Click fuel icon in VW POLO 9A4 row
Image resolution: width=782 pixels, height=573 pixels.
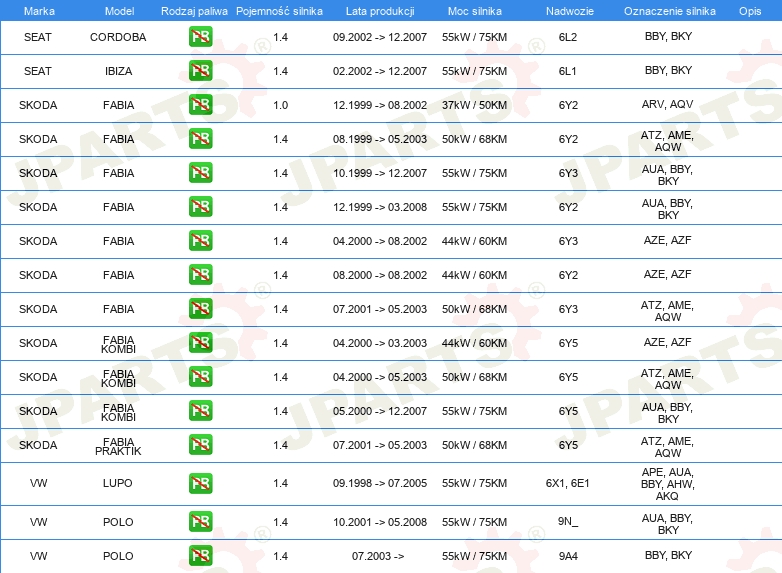tap(200, 556)
